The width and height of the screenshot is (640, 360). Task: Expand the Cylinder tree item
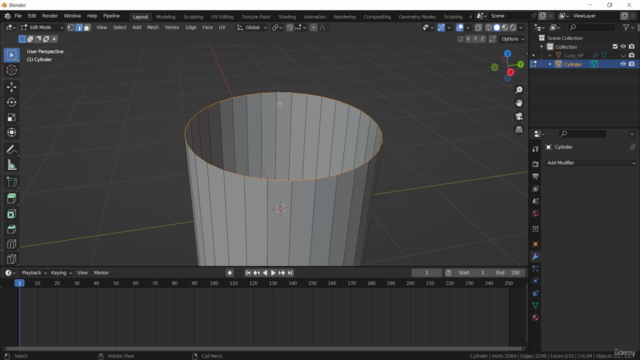(x=550, y=64)
